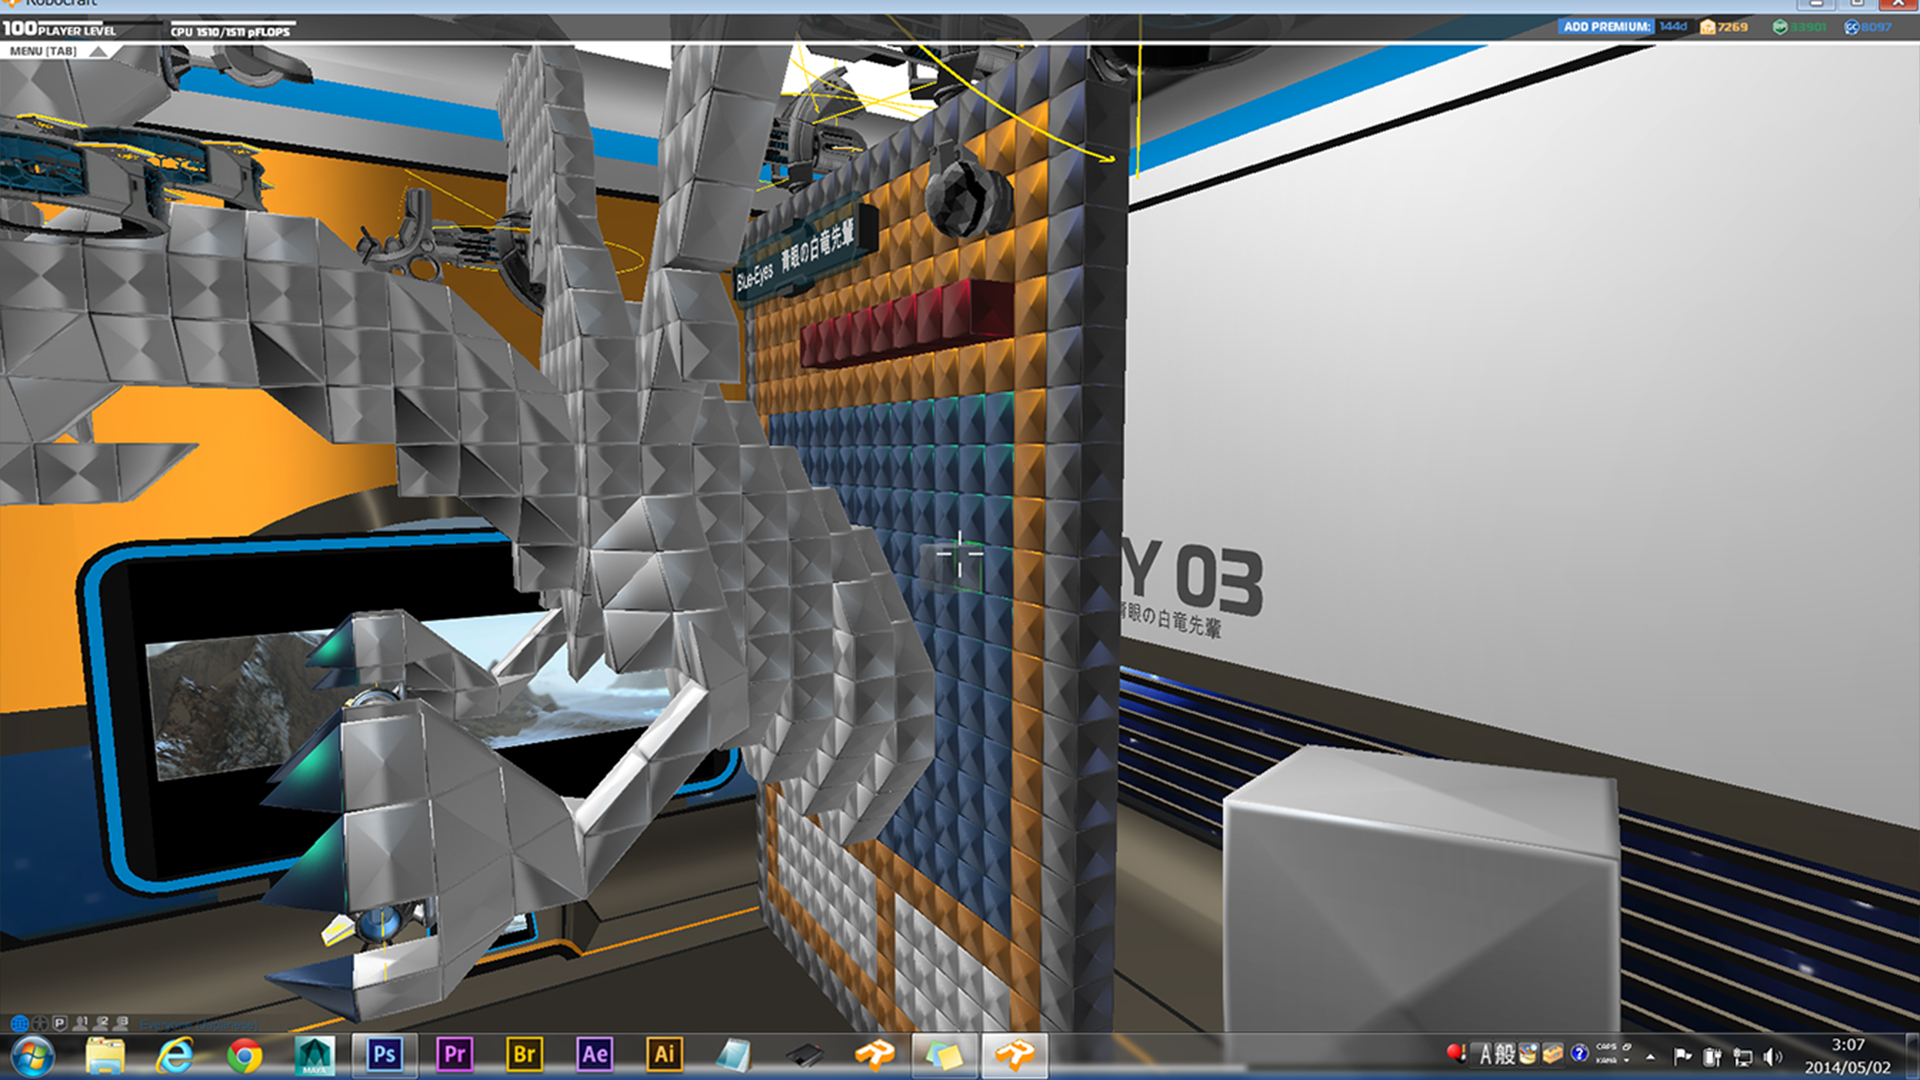
Task: Click the premium days remaining 144d
Action: tap(1673, 27)
